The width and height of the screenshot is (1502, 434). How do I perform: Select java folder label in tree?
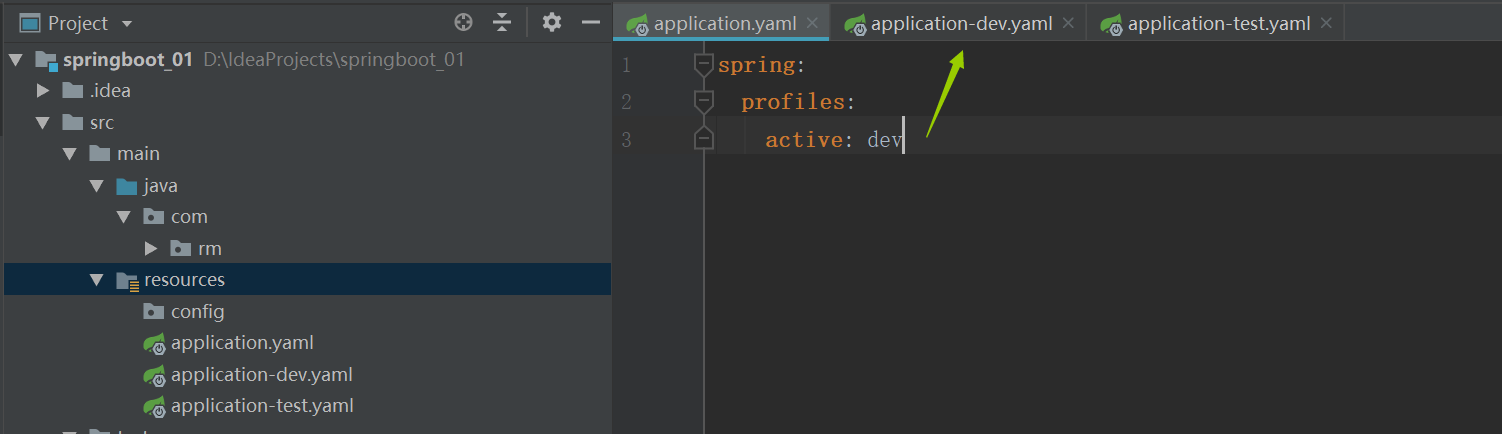click(x=161, y=186)
